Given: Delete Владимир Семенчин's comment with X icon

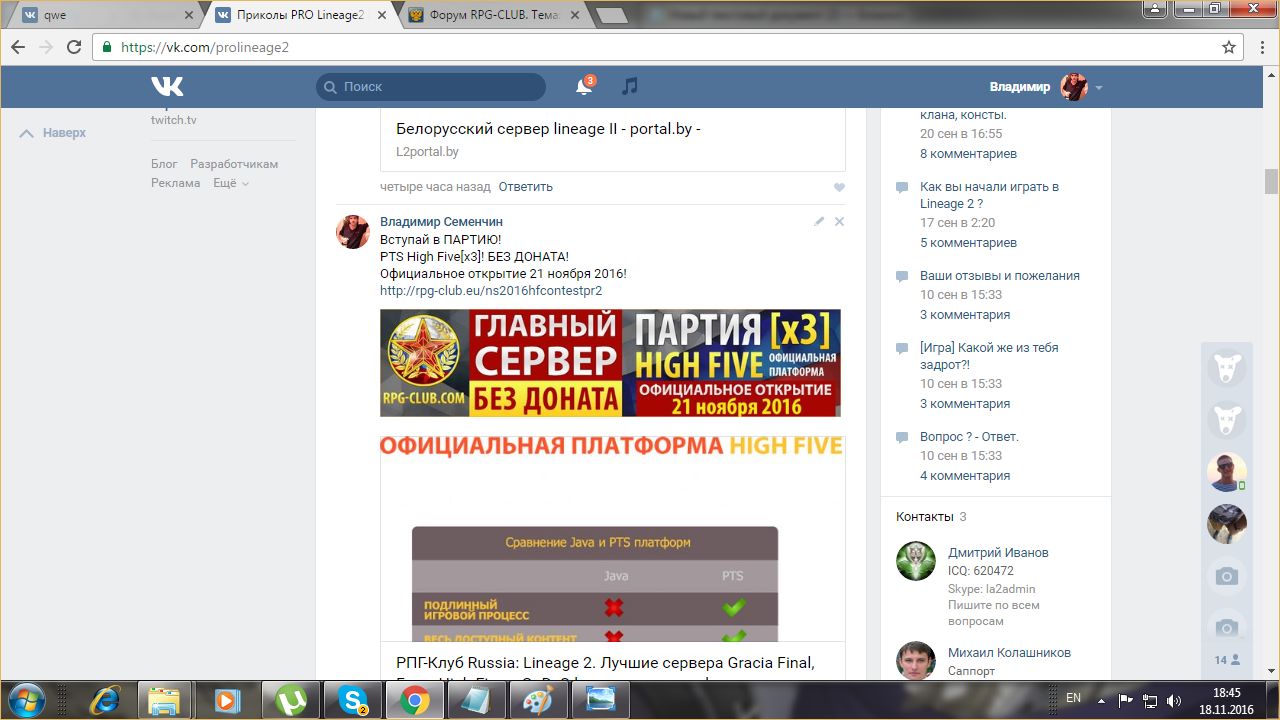Looking at the screenshot, I should point(840,221).
